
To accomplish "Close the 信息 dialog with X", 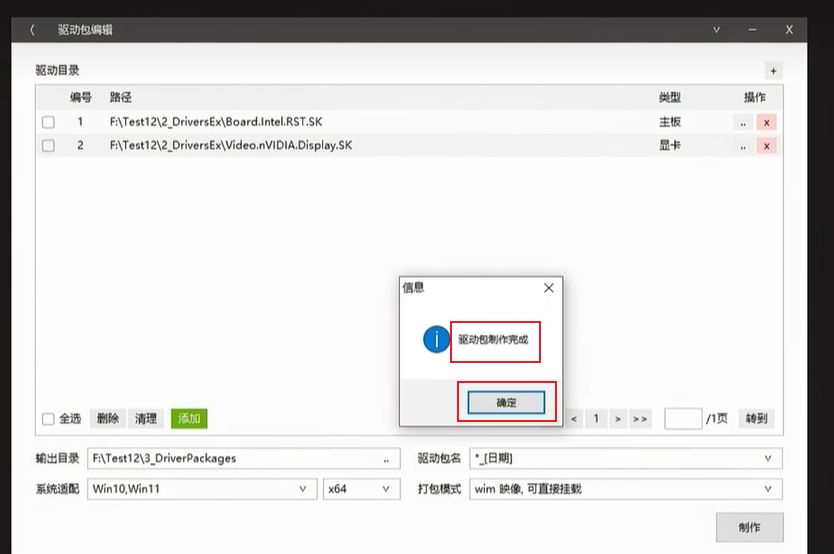I will point(548,288).
